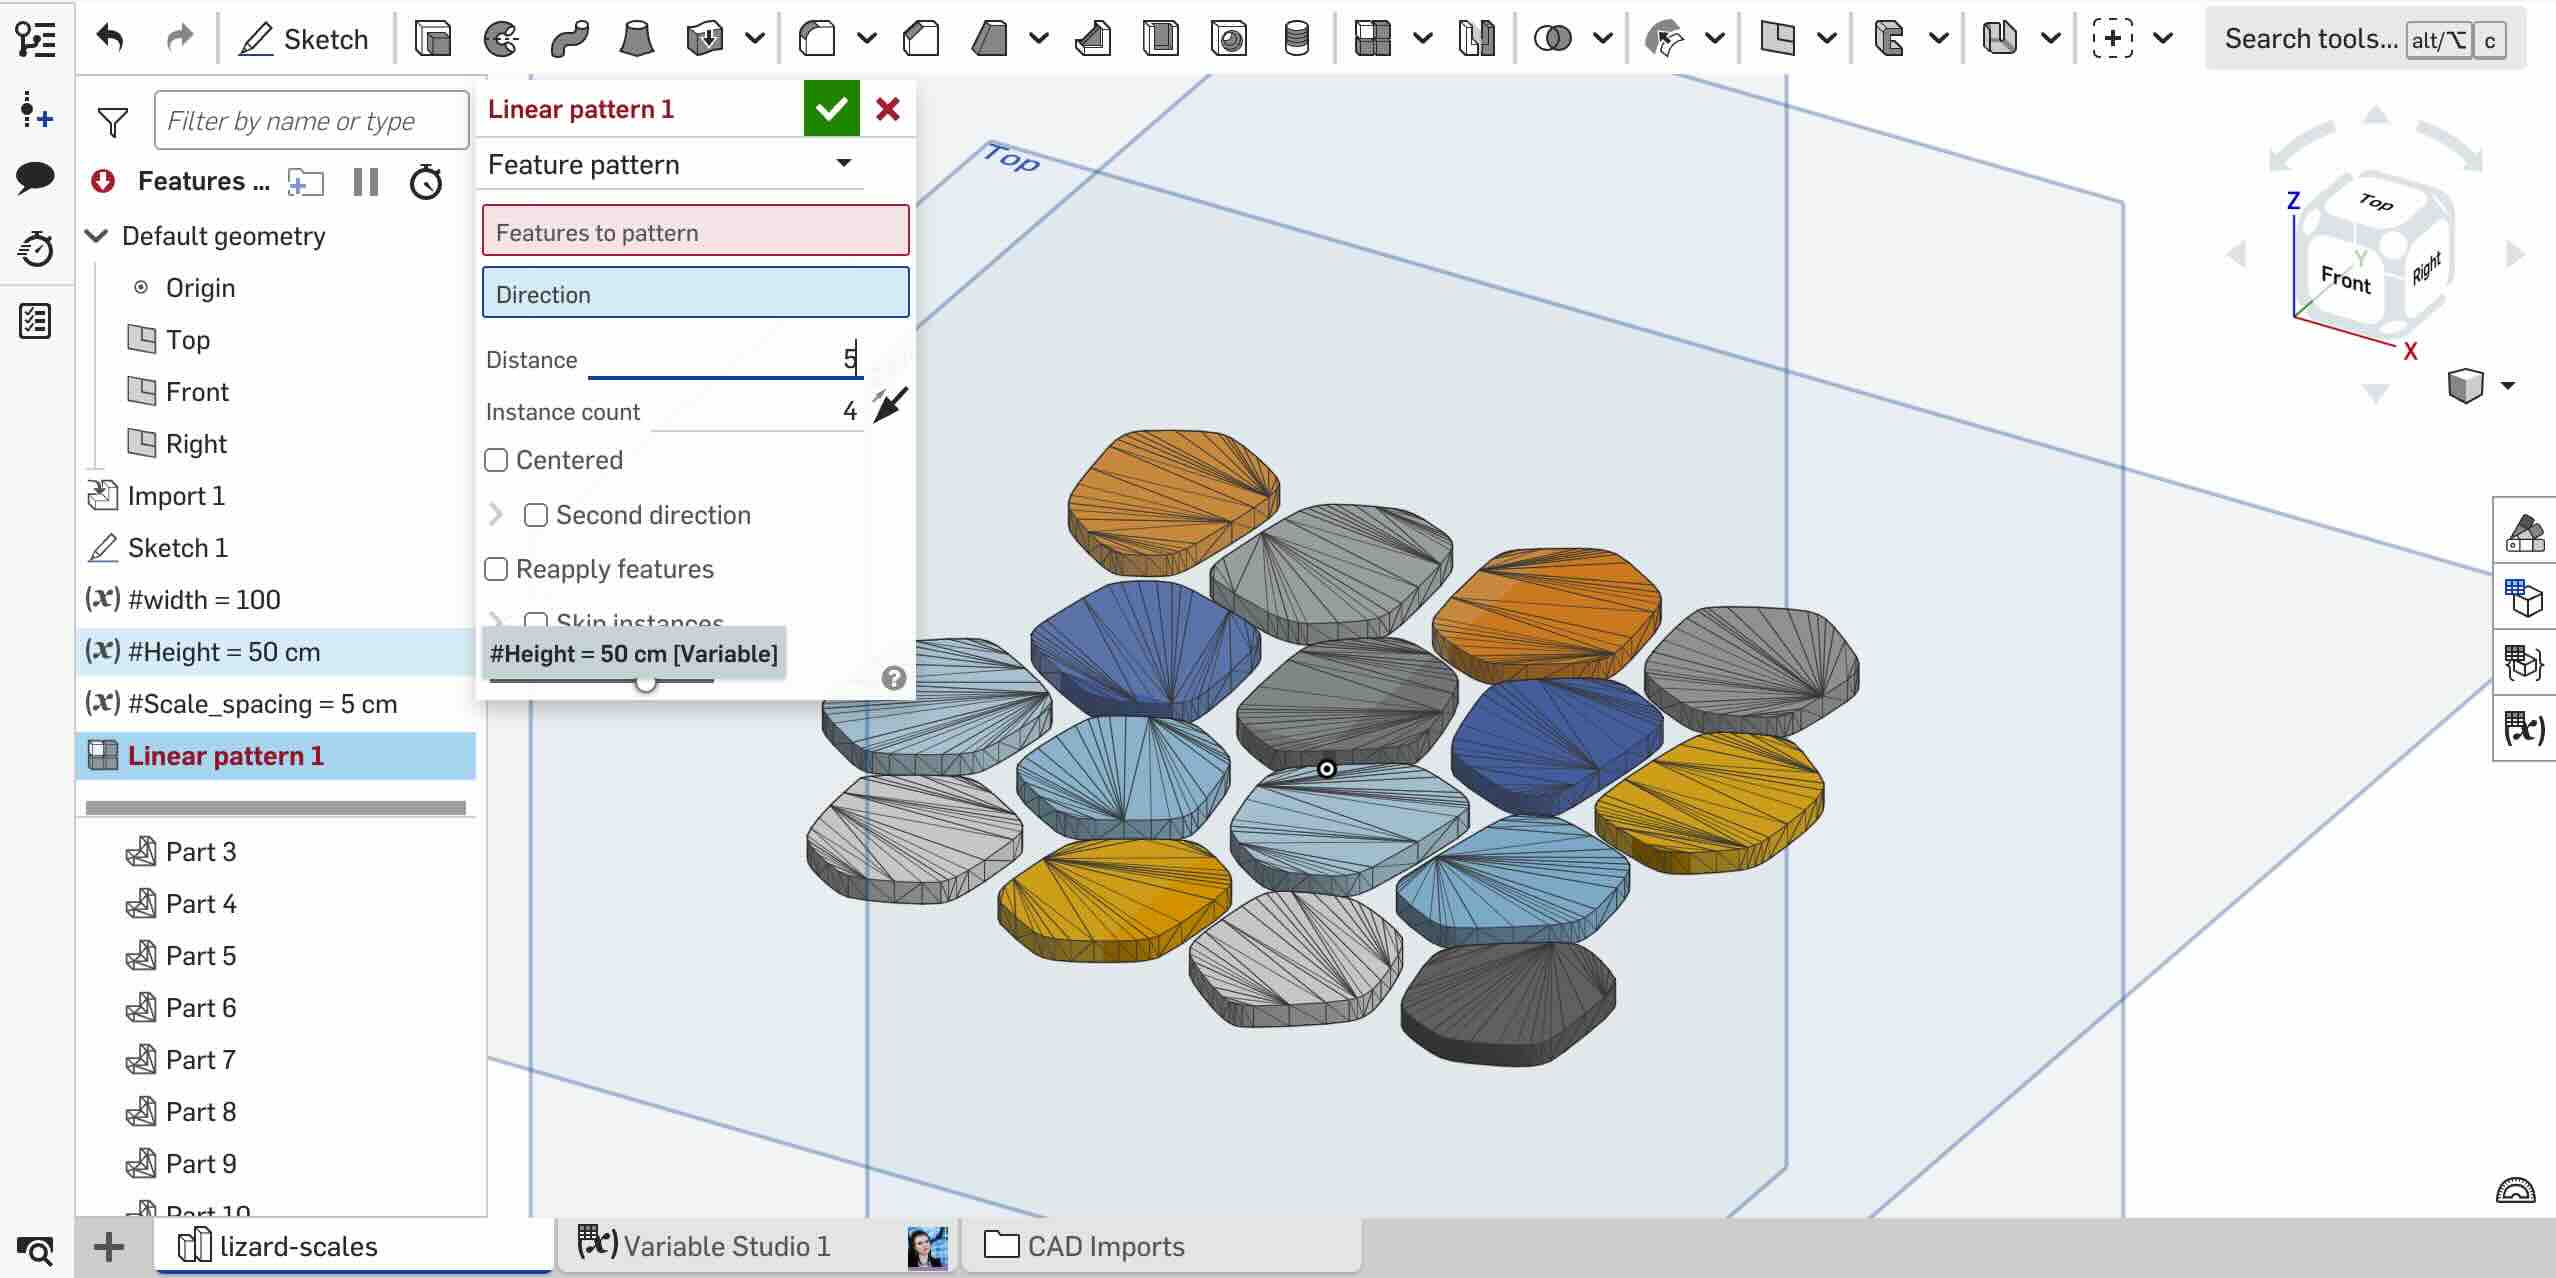The height and width of the screenshot is (1278, 2556).
Task: Select #Scale_spacing variable
Action: (262, 704)
